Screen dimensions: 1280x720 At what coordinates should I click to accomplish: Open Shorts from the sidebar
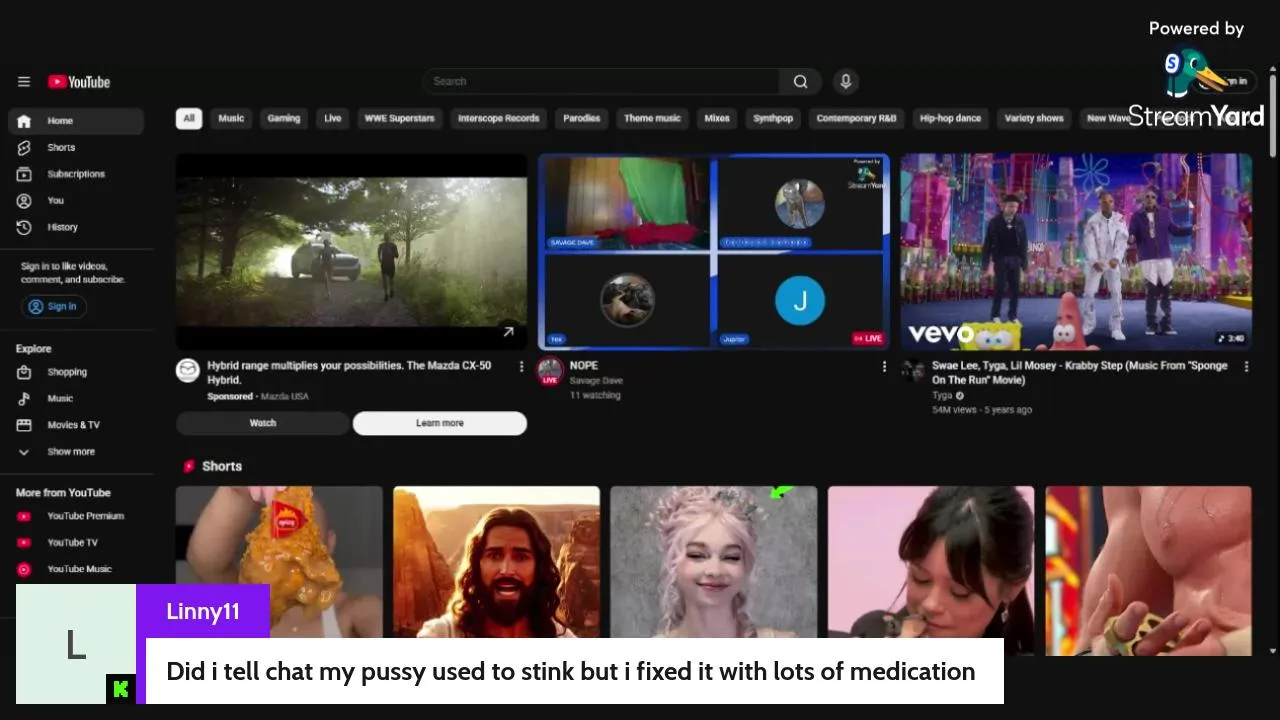coord(76,147)
